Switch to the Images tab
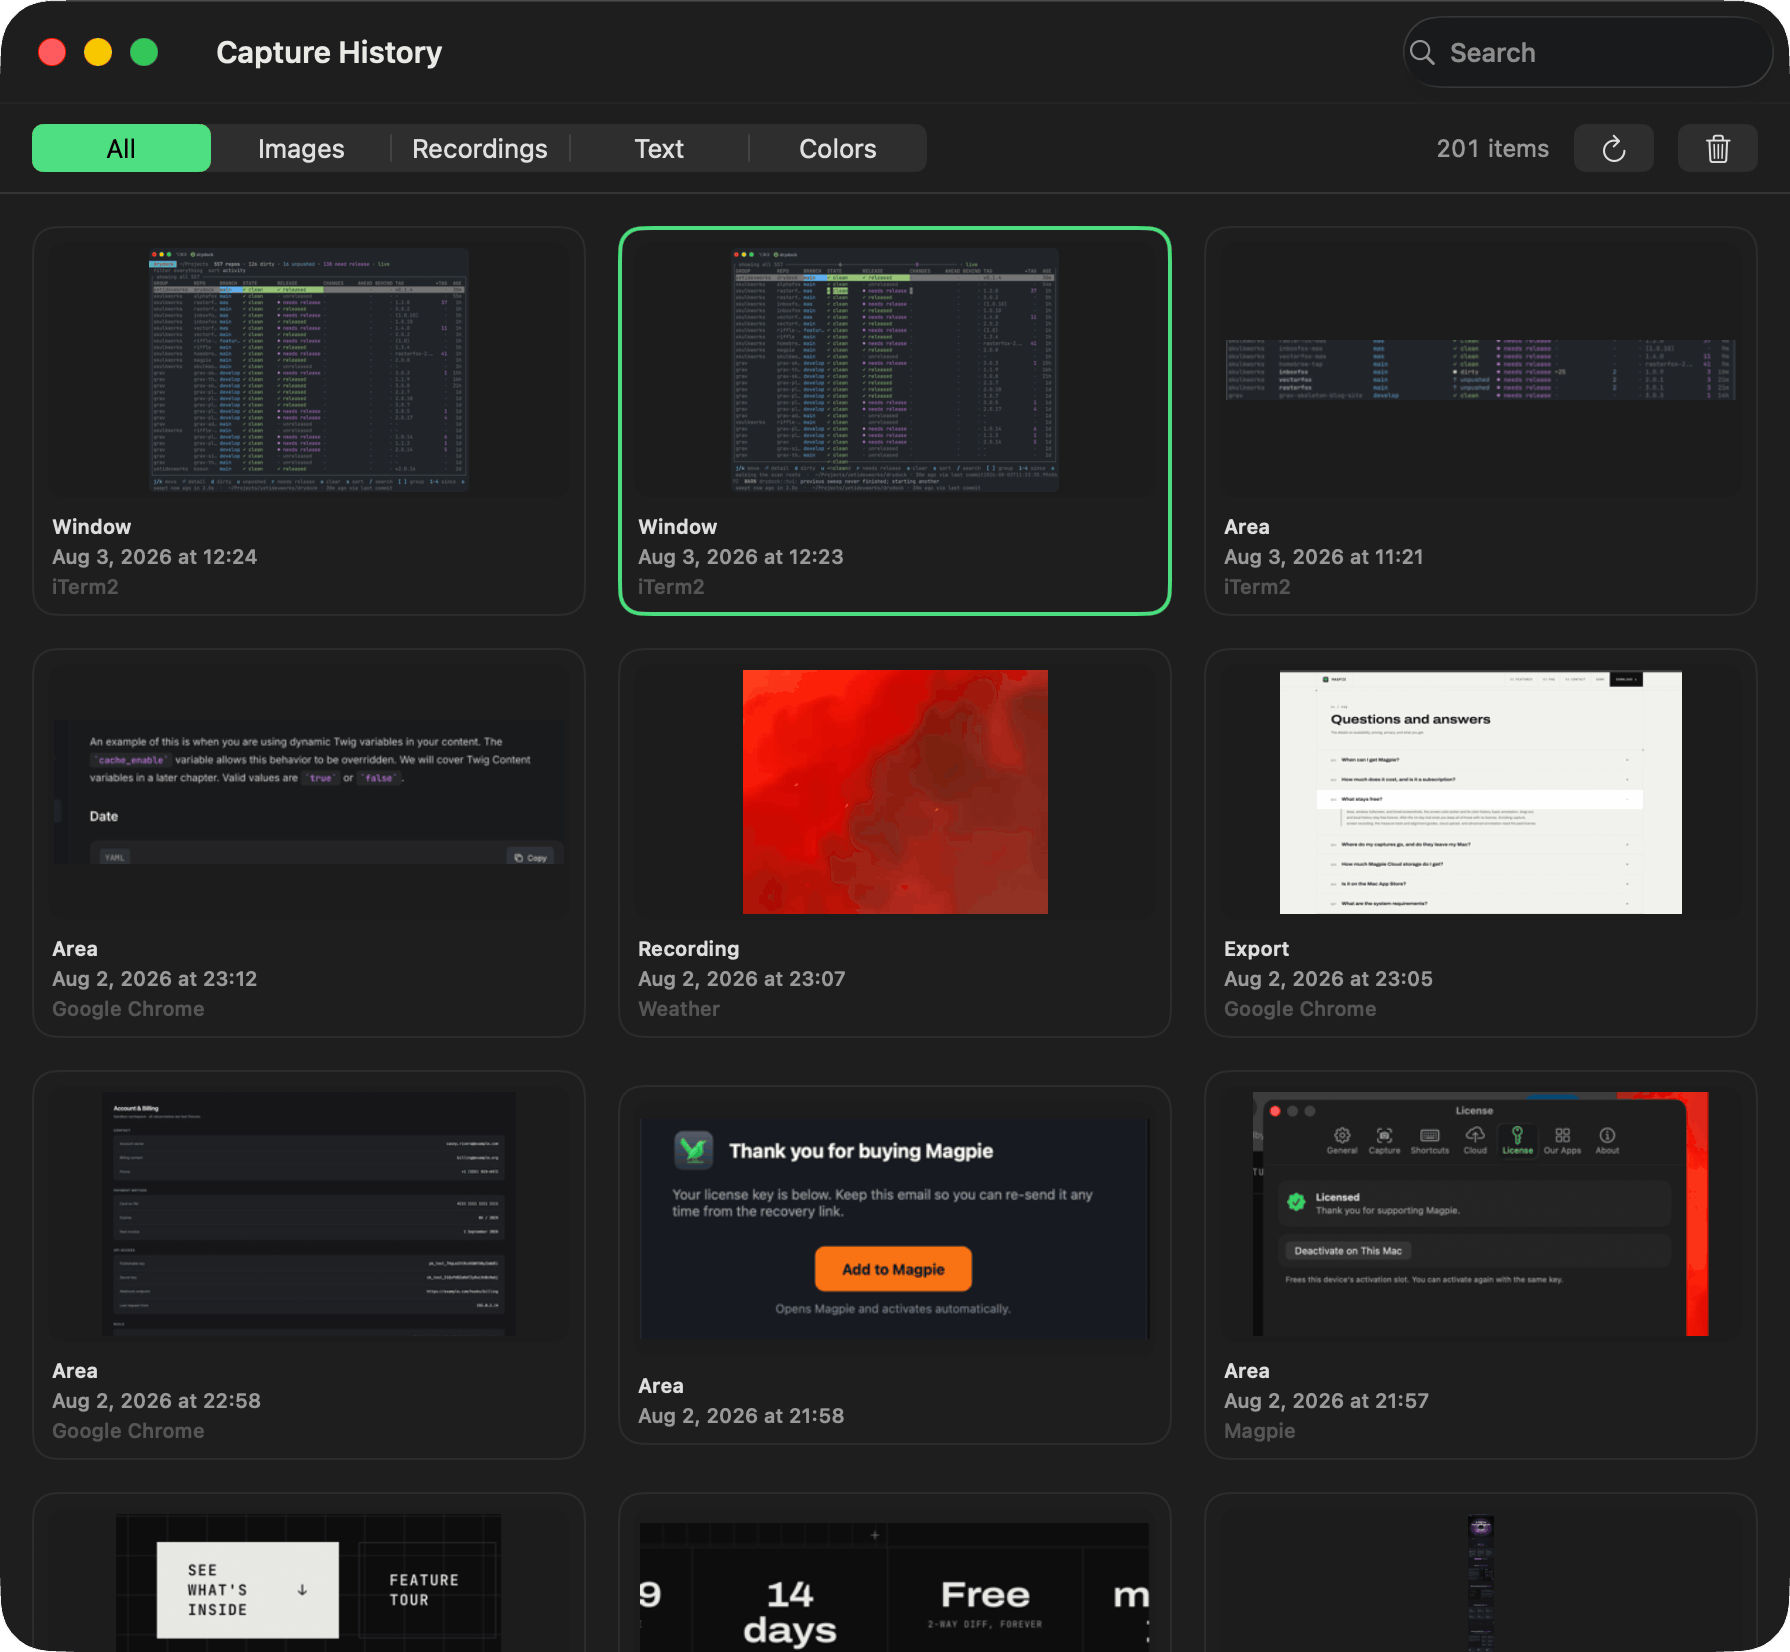The height and width of the screenshot is (1652, 1790). [x=301, y=149]
